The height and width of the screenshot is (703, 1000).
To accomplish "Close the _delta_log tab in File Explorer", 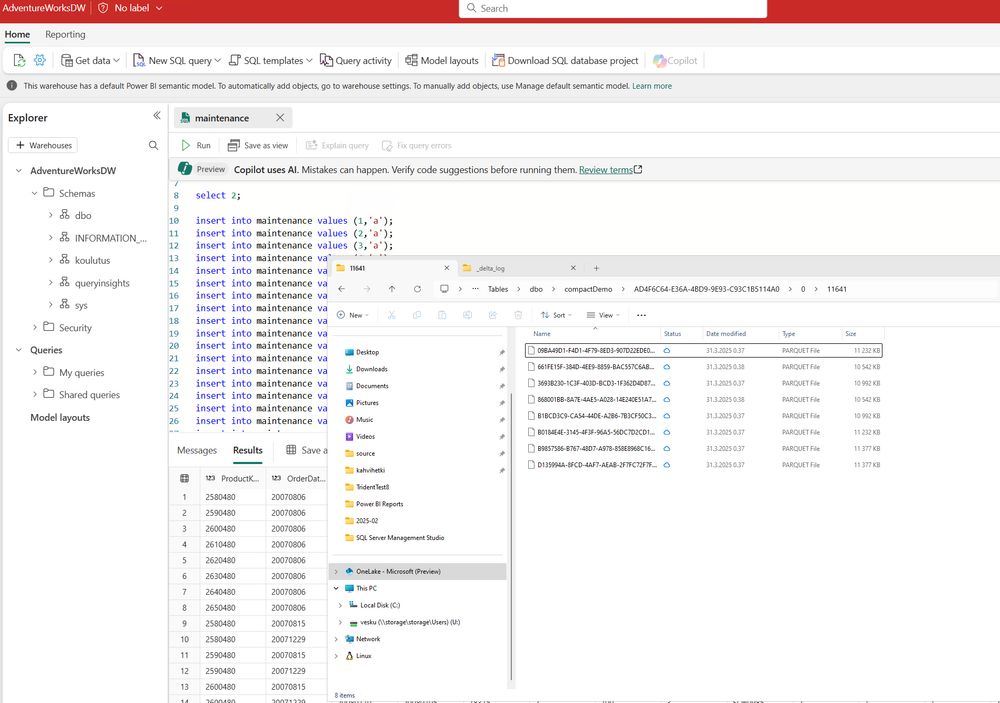I will [573, 268].
